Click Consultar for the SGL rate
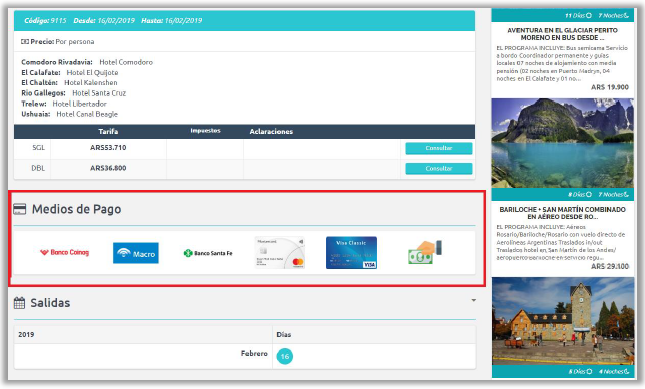This screenshot has height=389, width=645. 439,148
